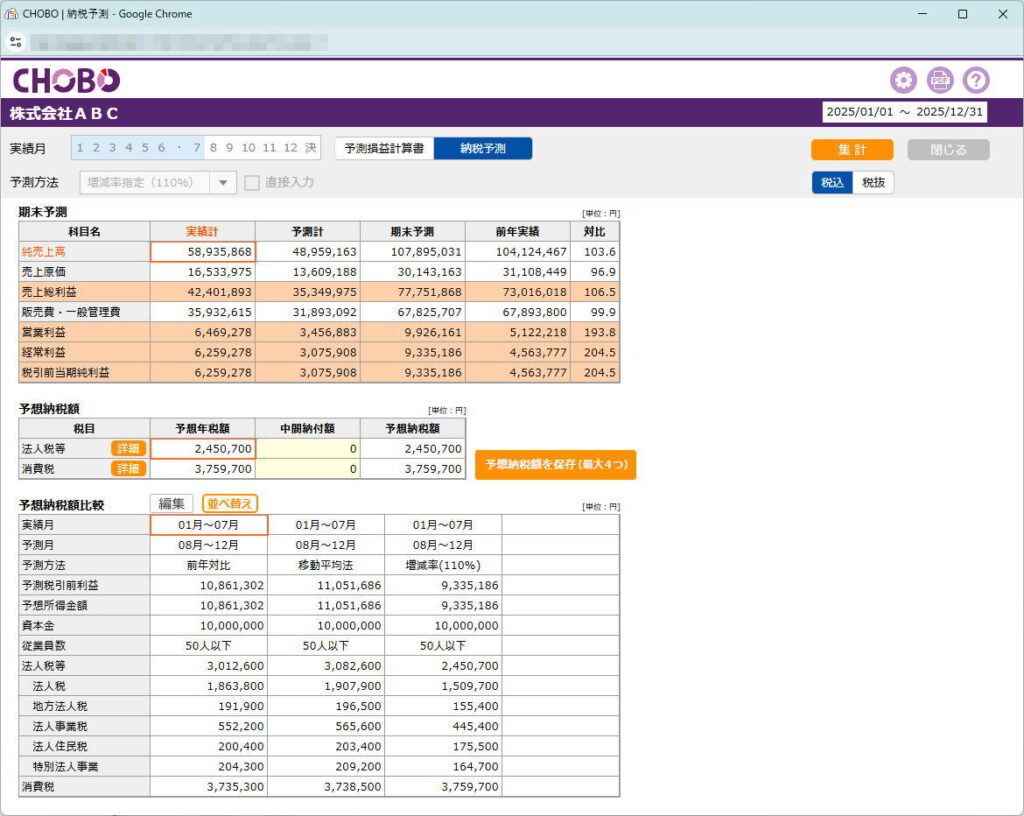Screen dimensions: 1024x816
Task: Select the 納税予測 tab
Action: (x=482, y=148)
